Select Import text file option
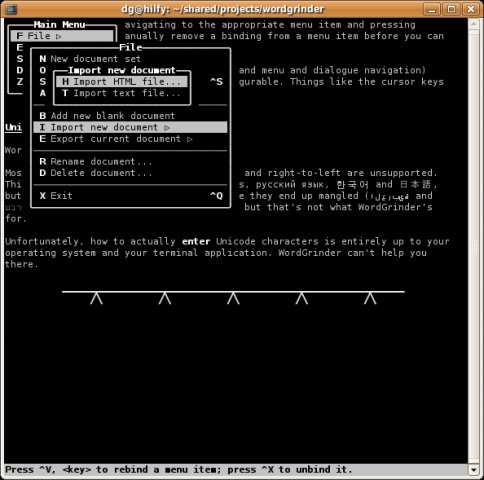484x480 pixels. pos(122,93)
